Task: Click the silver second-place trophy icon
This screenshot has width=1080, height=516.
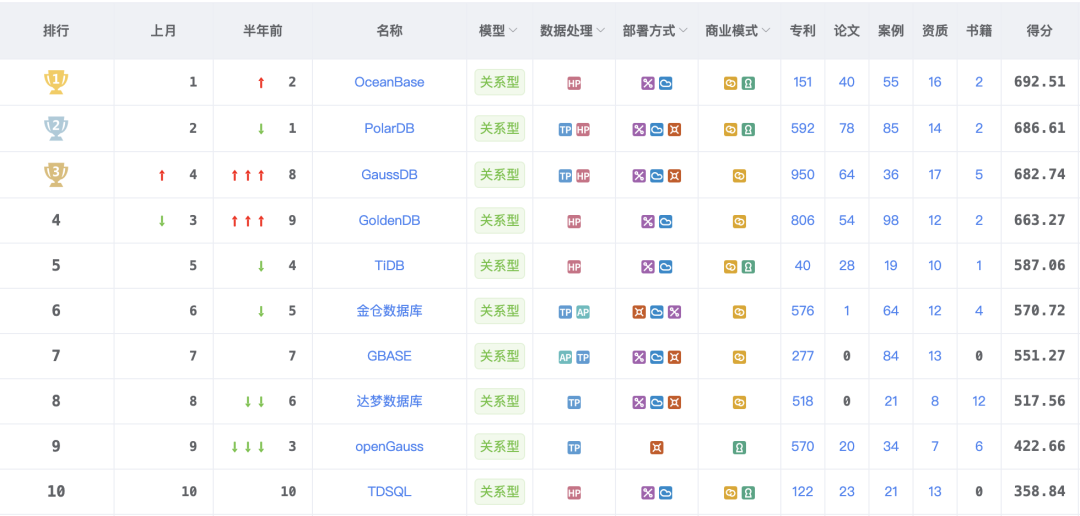Action: (x=56, y=128)
